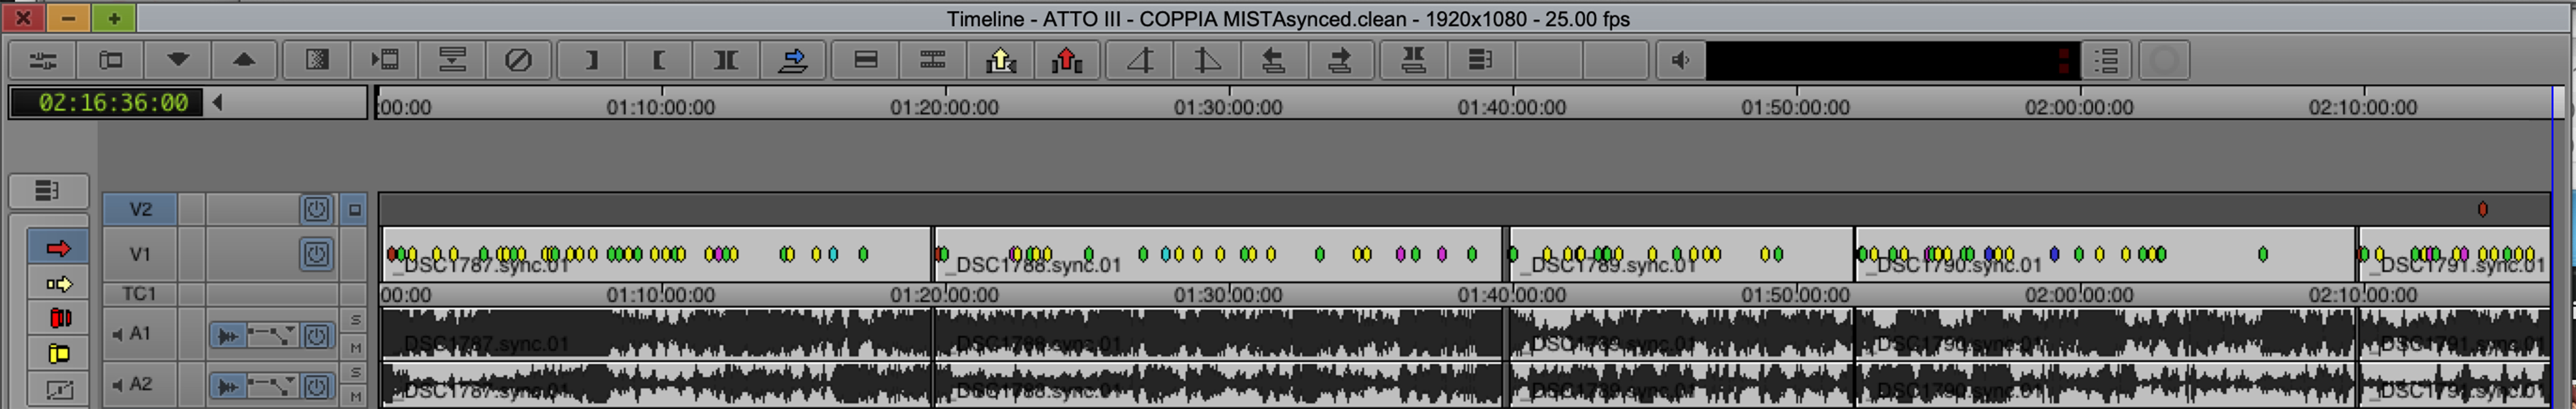
Task: Select the red Overwrite segment arrow tool
Action: 58,248
